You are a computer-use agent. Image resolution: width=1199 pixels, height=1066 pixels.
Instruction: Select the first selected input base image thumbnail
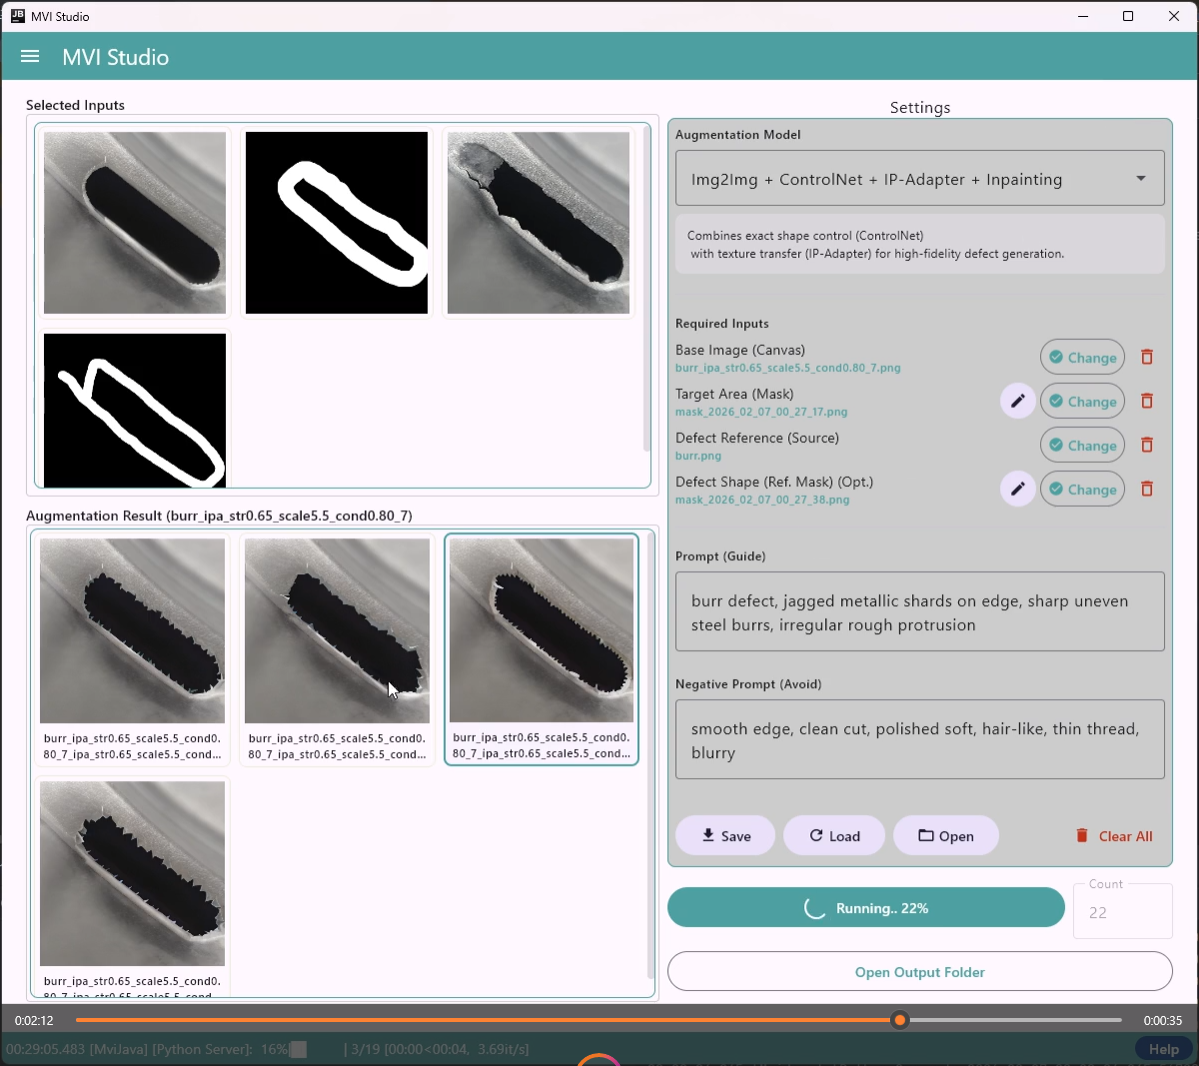[x=135, y=223]
